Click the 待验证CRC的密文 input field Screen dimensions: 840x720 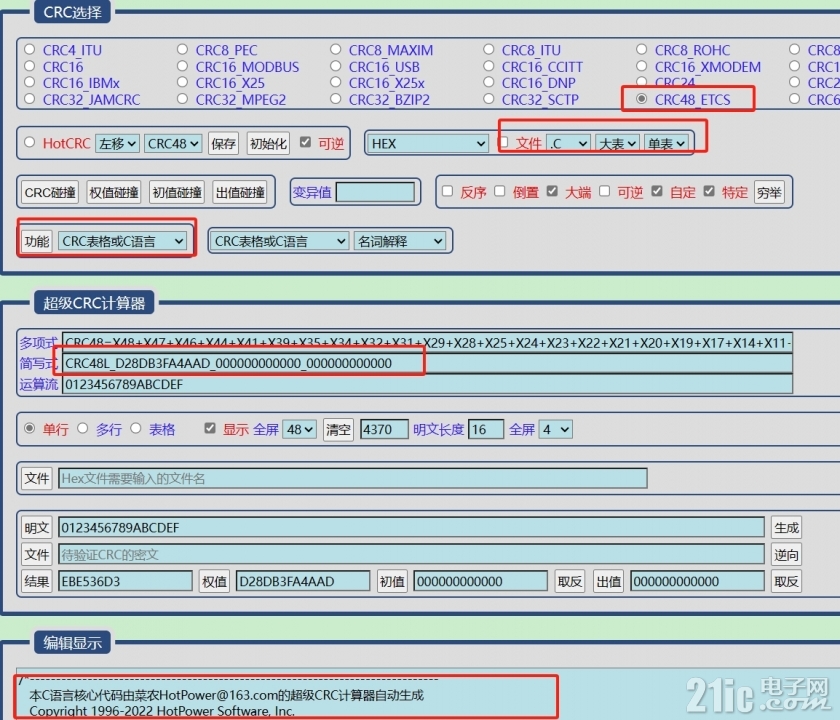click(x=411, y=554)
